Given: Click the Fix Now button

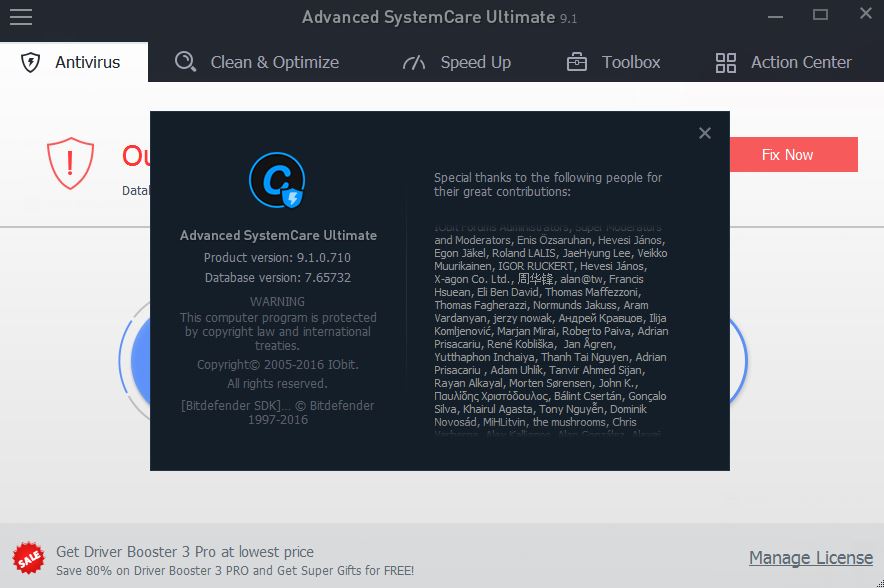Looking at the screenshot, I should pyautogui.click(x=787, y=155).
